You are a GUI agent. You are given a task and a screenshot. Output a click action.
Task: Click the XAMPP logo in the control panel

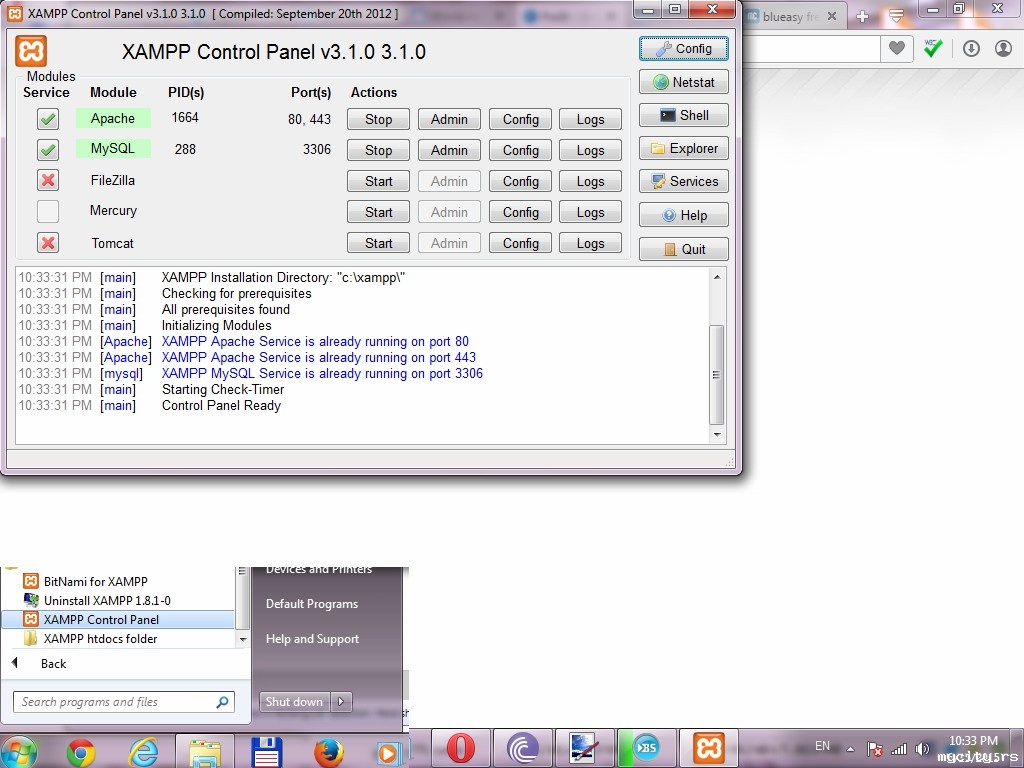coord(31,52)
